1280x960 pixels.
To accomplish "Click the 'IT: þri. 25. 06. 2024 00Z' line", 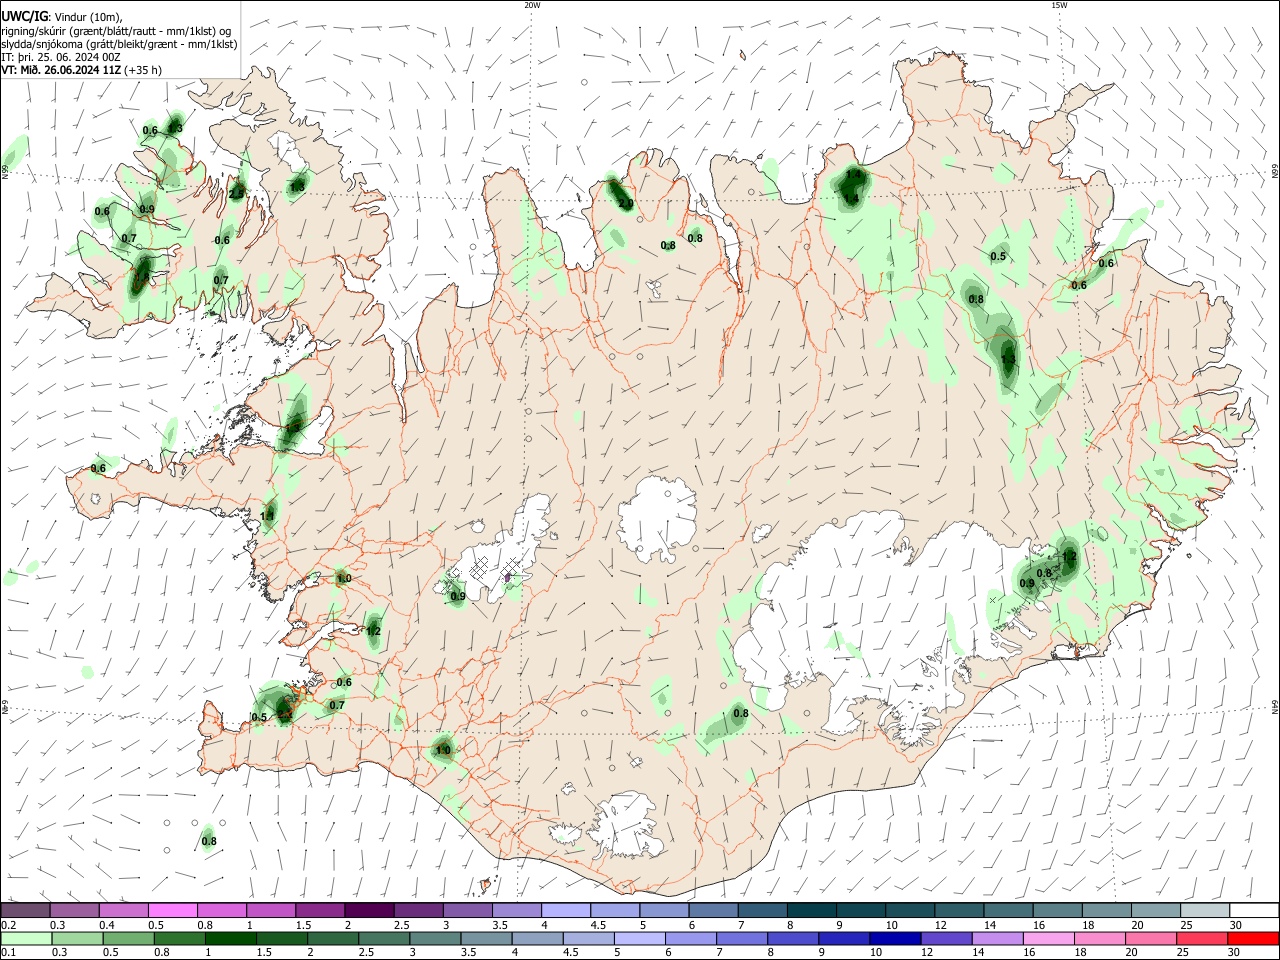I will click(x=61, y=57).
